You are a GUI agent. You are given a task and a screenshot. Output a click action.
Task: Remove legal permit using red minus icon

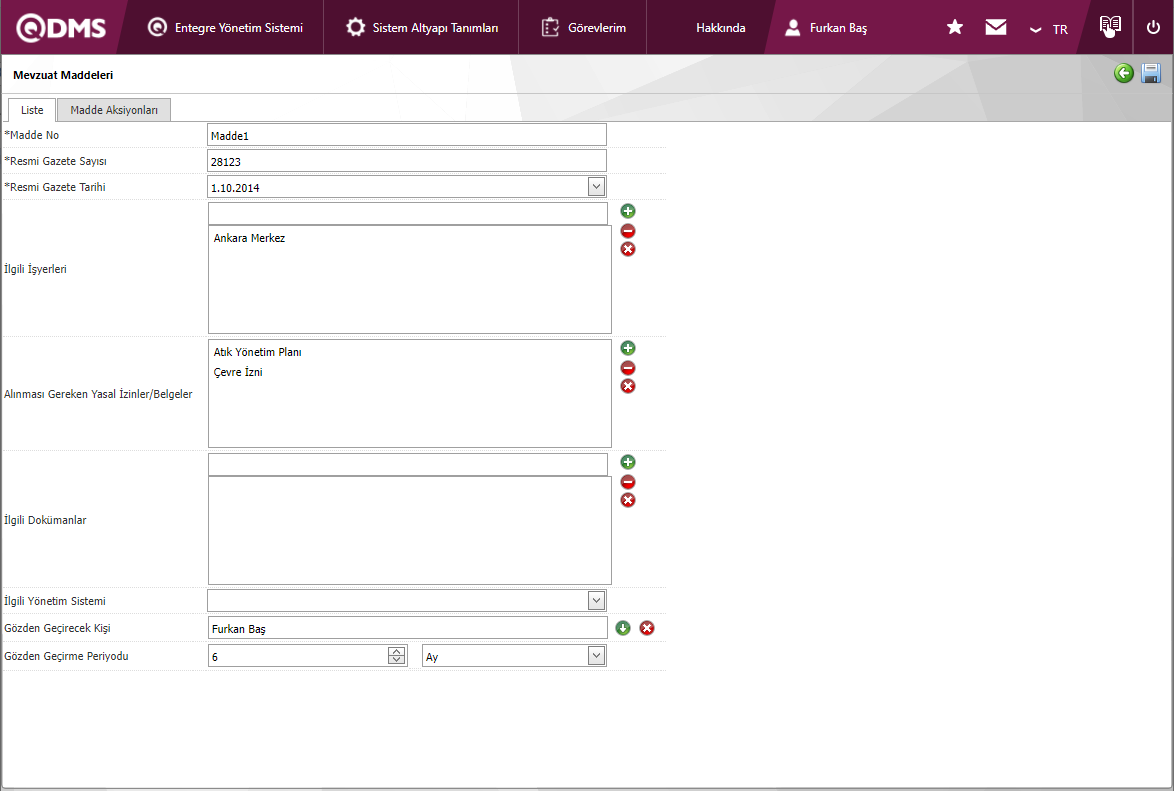pyautogui.click(x=628, y=367)
